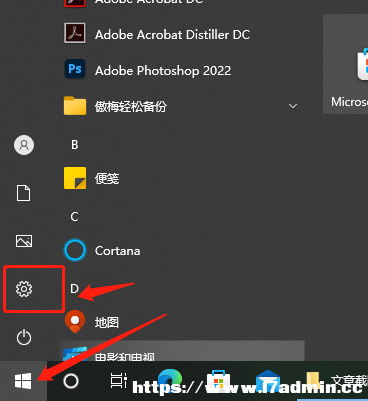368x401 pixels.
Task: Open the Settings gear icon
Action: [x=24, y=289]
